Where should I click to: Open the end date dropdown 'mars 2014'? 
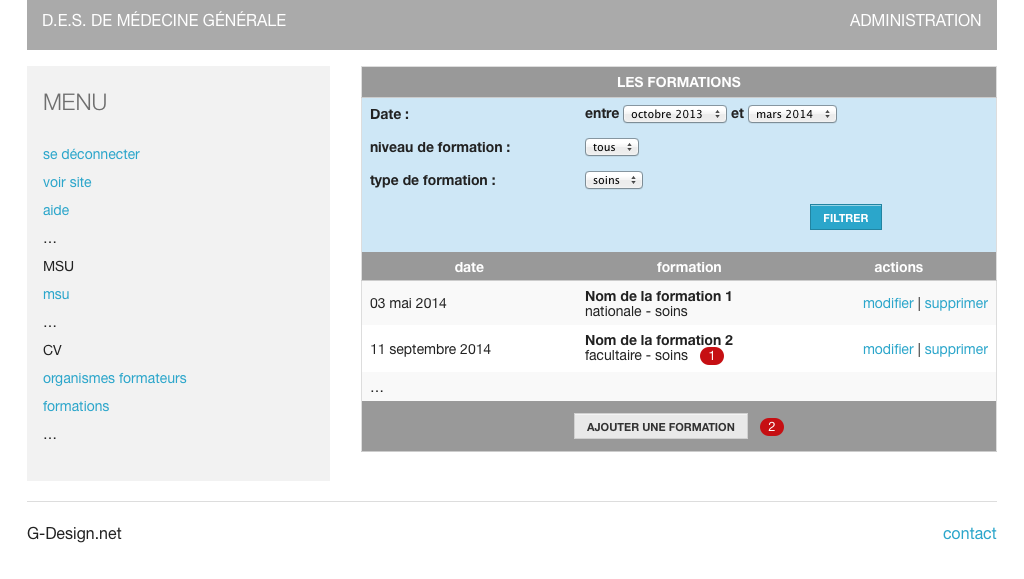point(792,114)
